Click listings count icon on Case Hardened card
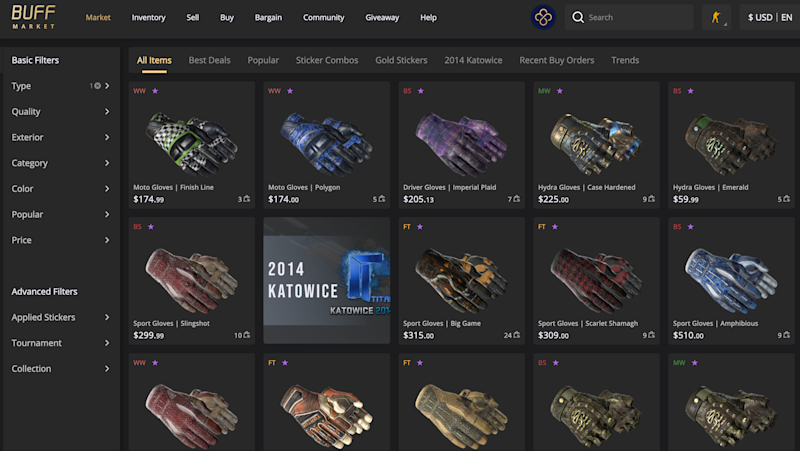The image size is (800, 451). pyautogui.click(x=652, y=199)
